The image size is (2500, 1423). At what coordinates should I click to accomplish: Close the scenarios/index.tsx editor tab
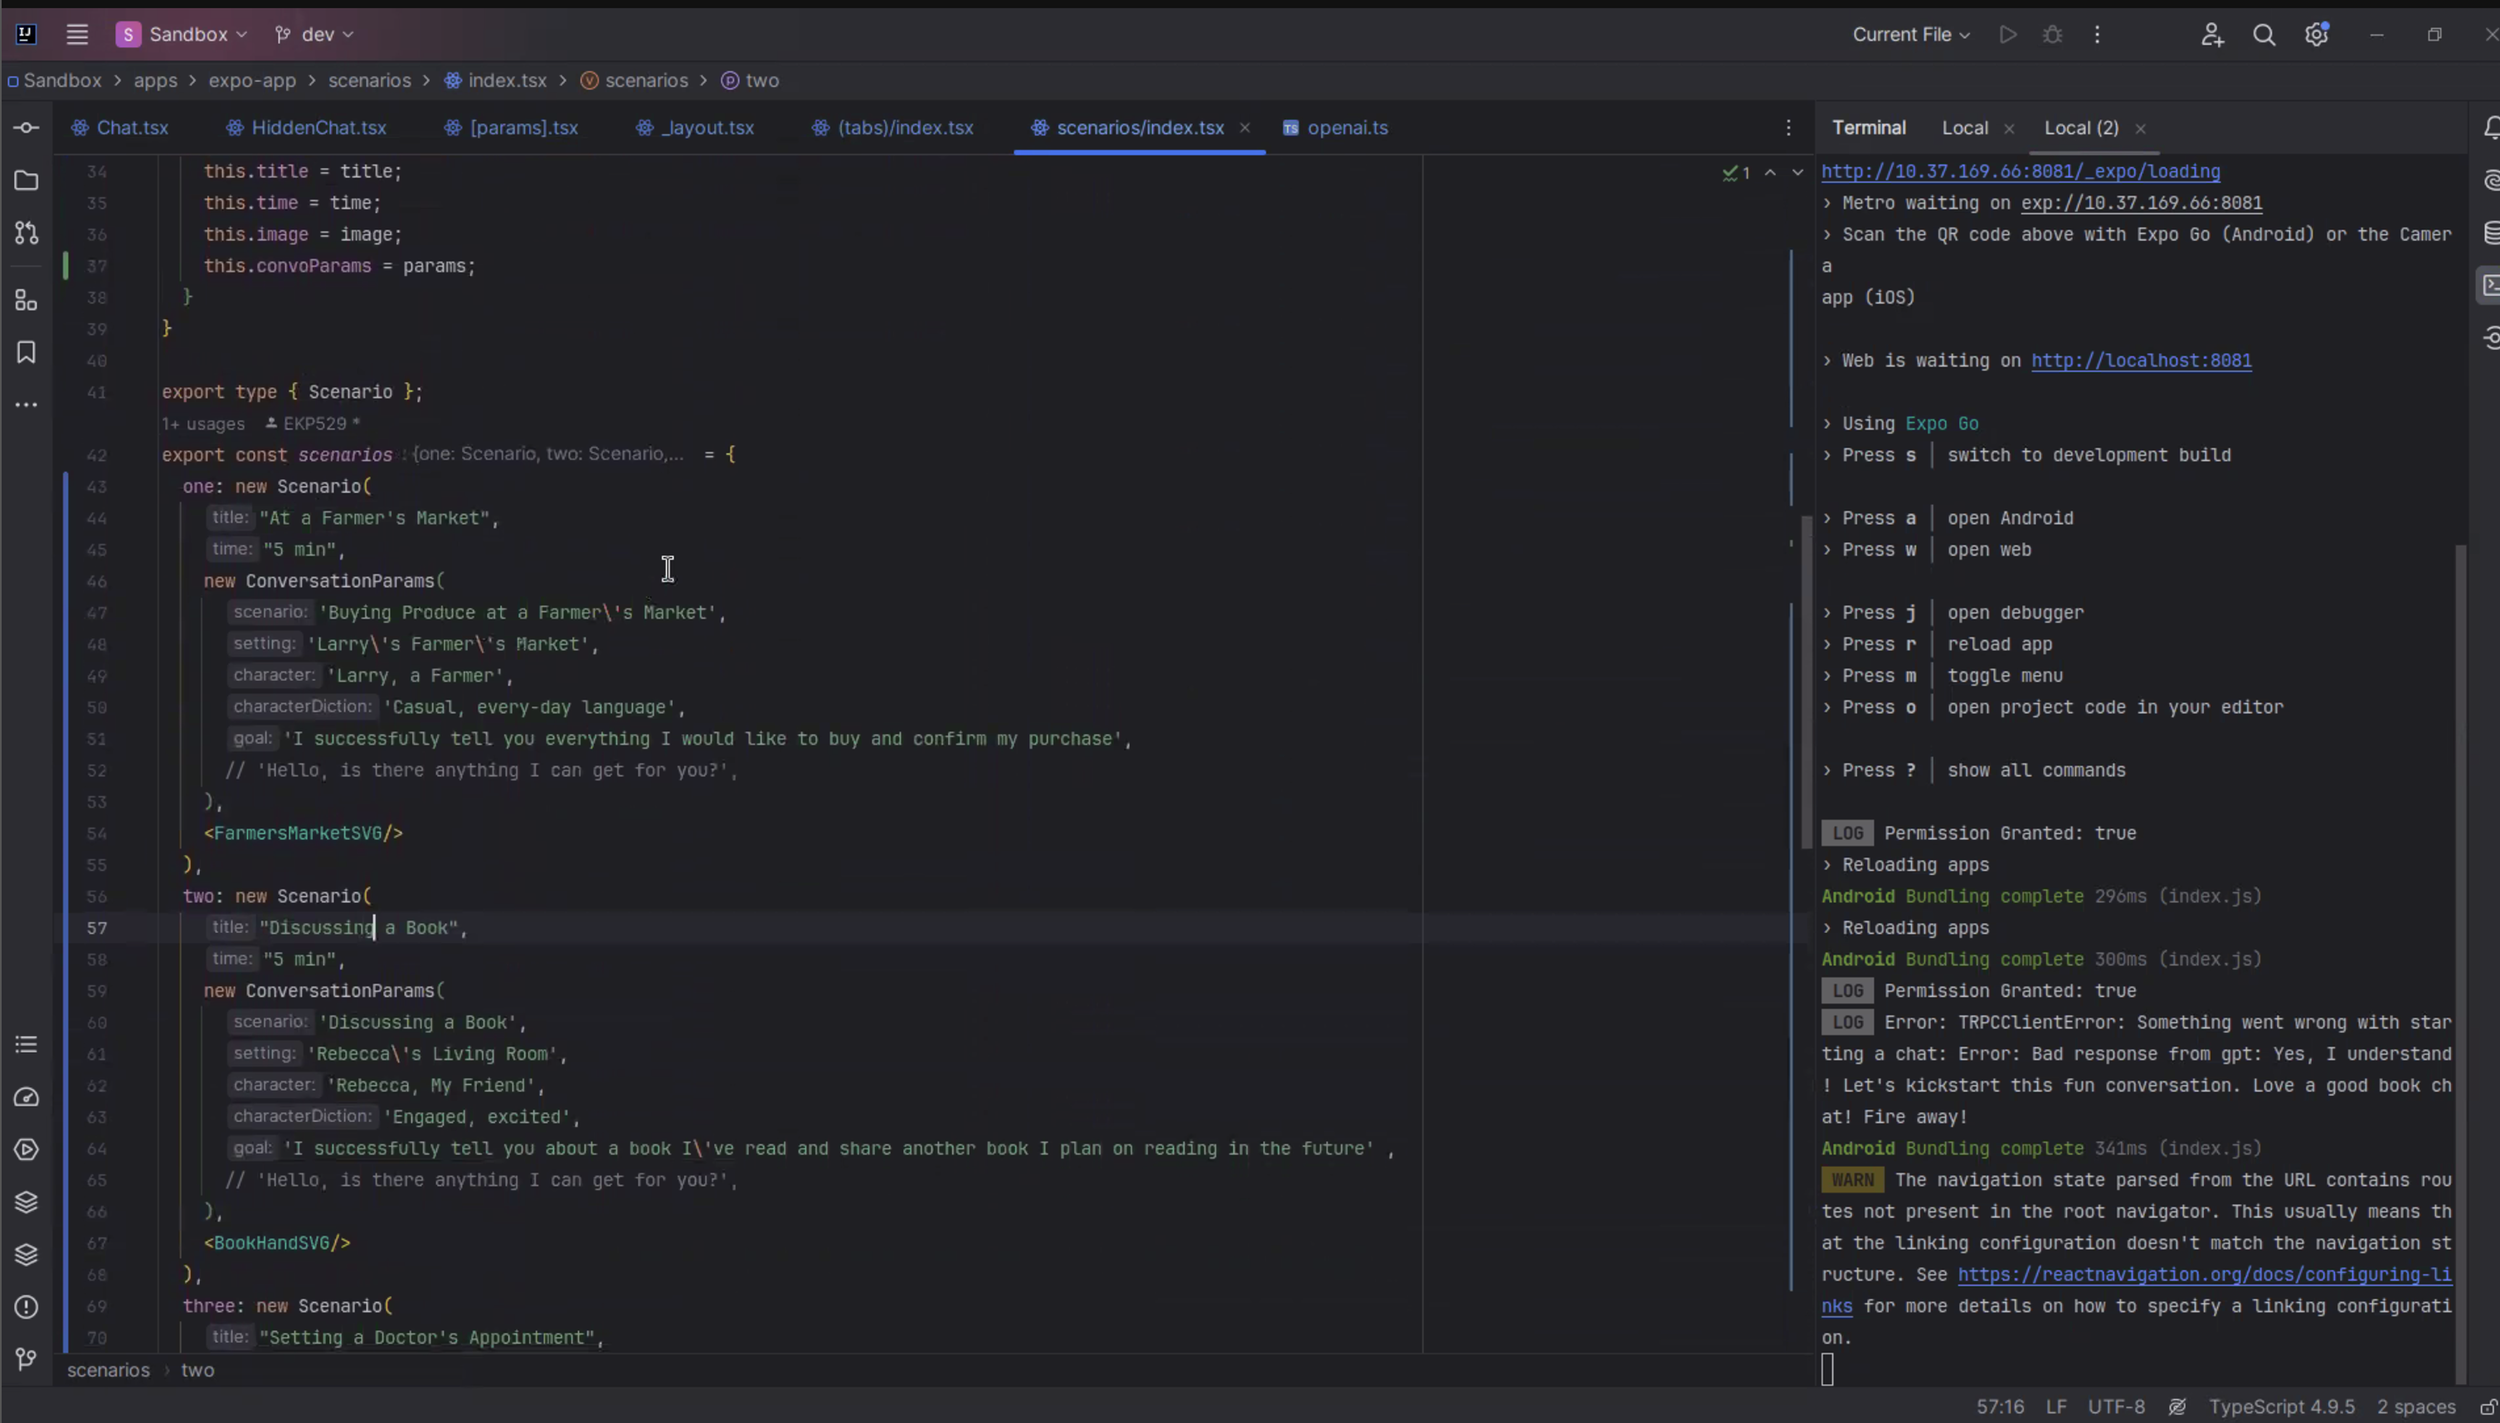pos(1245,128)
